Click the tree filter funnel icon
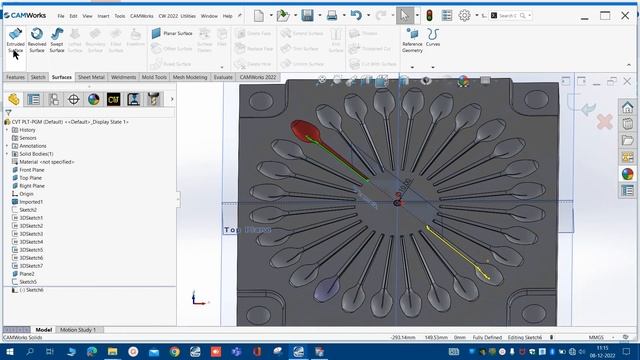The image size is (640, 360). coord(8,113)
